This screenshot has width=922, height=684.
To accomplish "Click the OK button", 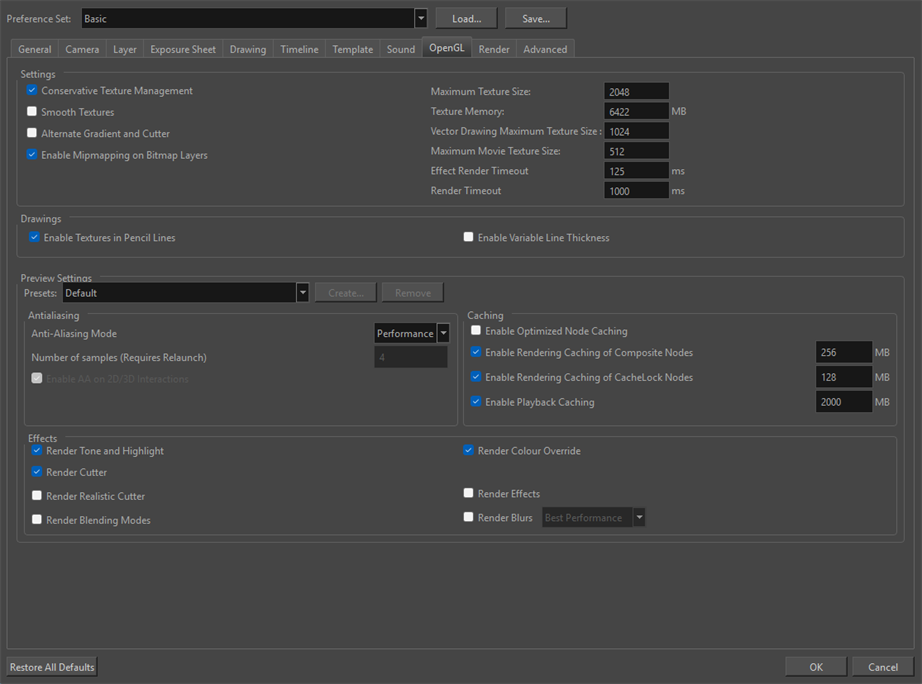I will (816, 667).
